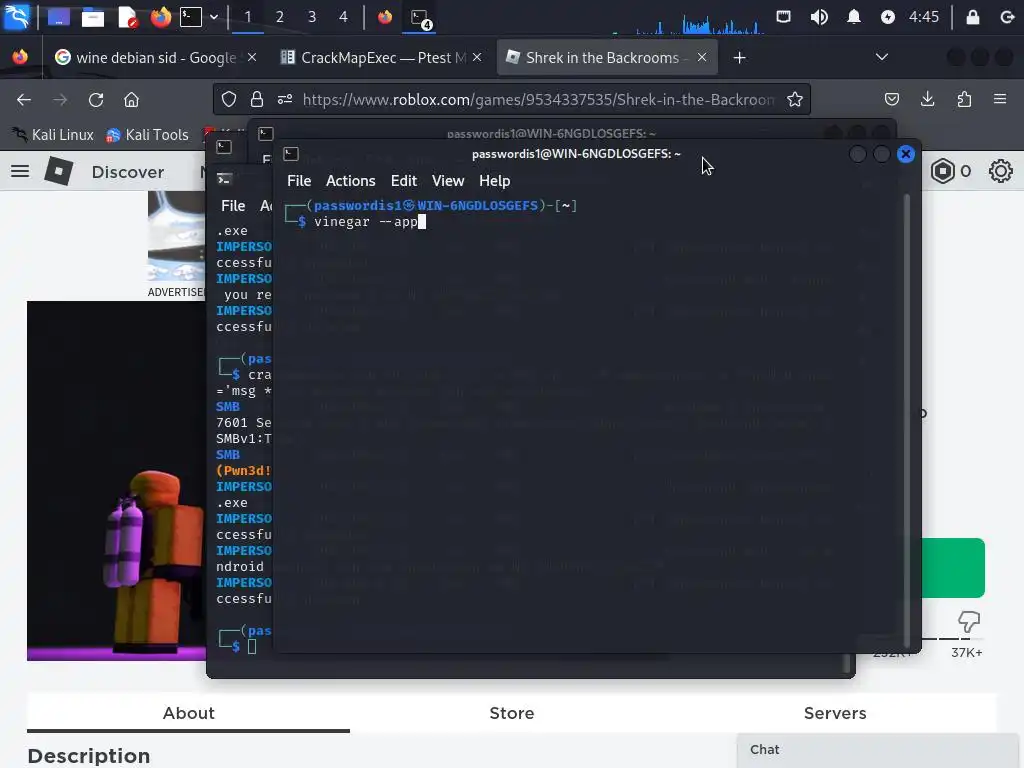Switch to workspace 2

280,17
